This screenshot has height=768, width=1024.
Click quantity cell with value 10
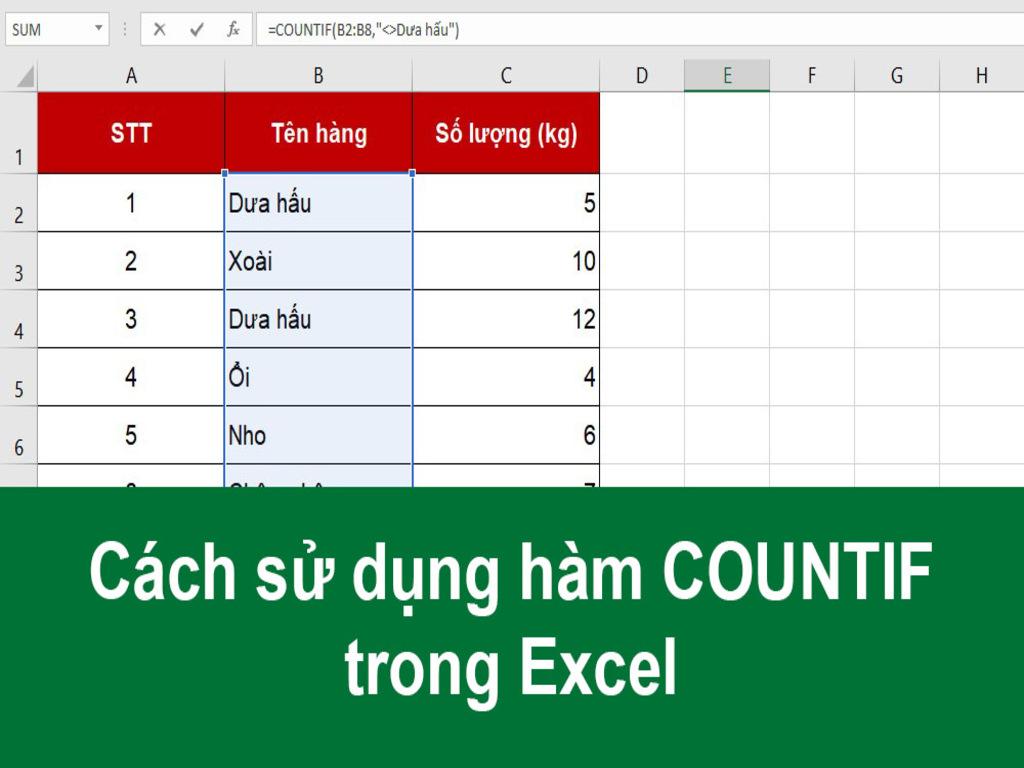tap(506, 261)
